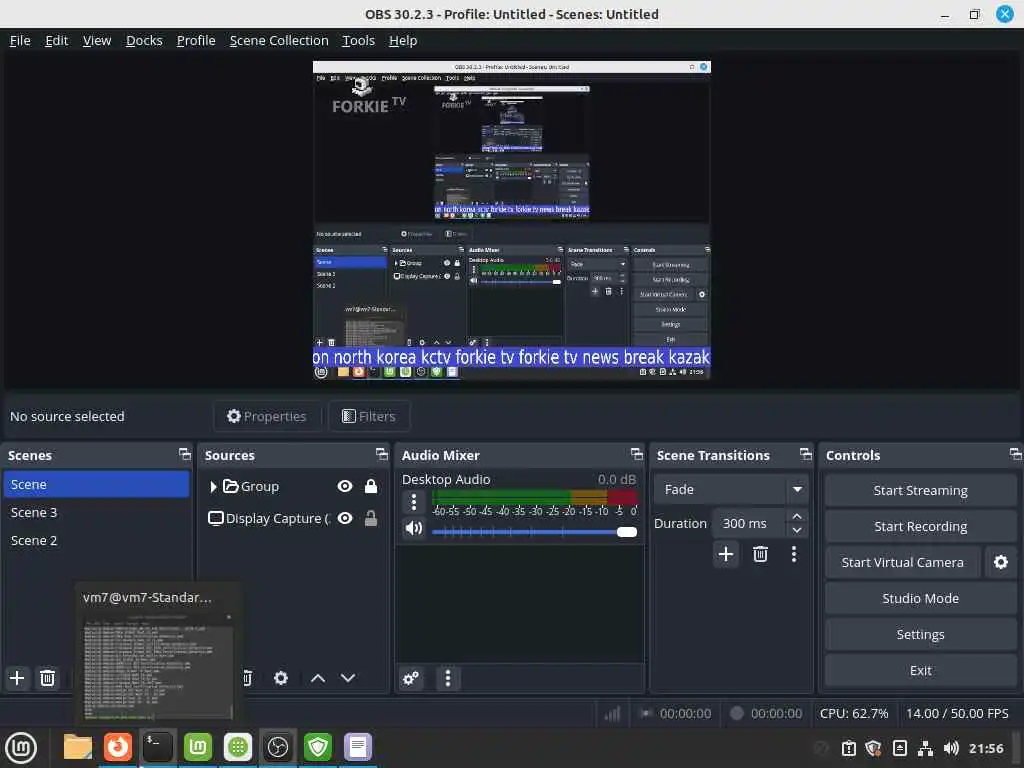Select the Display Capture source row
This screenshot has width=1024, height=768.
[x=293, y=519]
